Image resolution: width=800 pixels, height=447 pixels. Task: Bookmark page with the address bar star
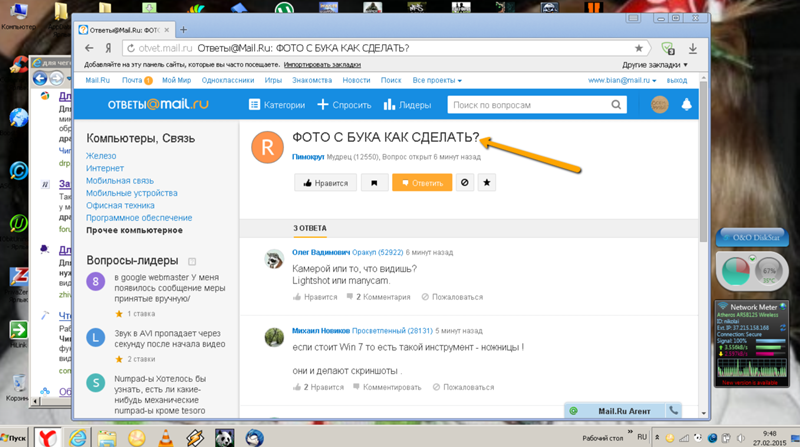pos(638,48)
